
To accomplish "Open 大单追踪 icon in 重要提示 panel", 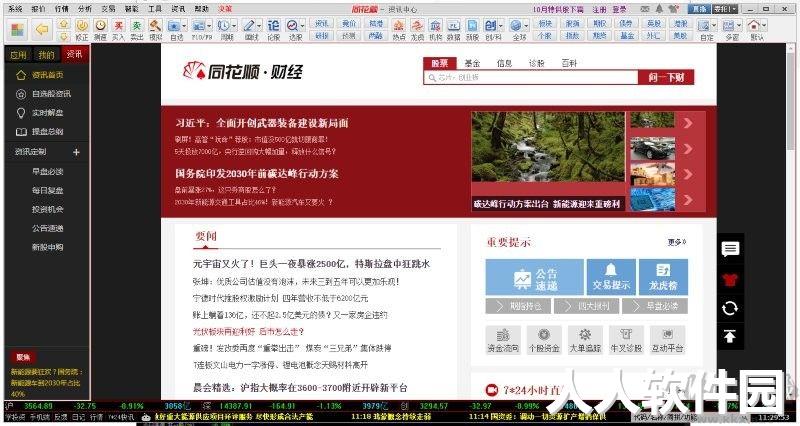I will (585, 340).
